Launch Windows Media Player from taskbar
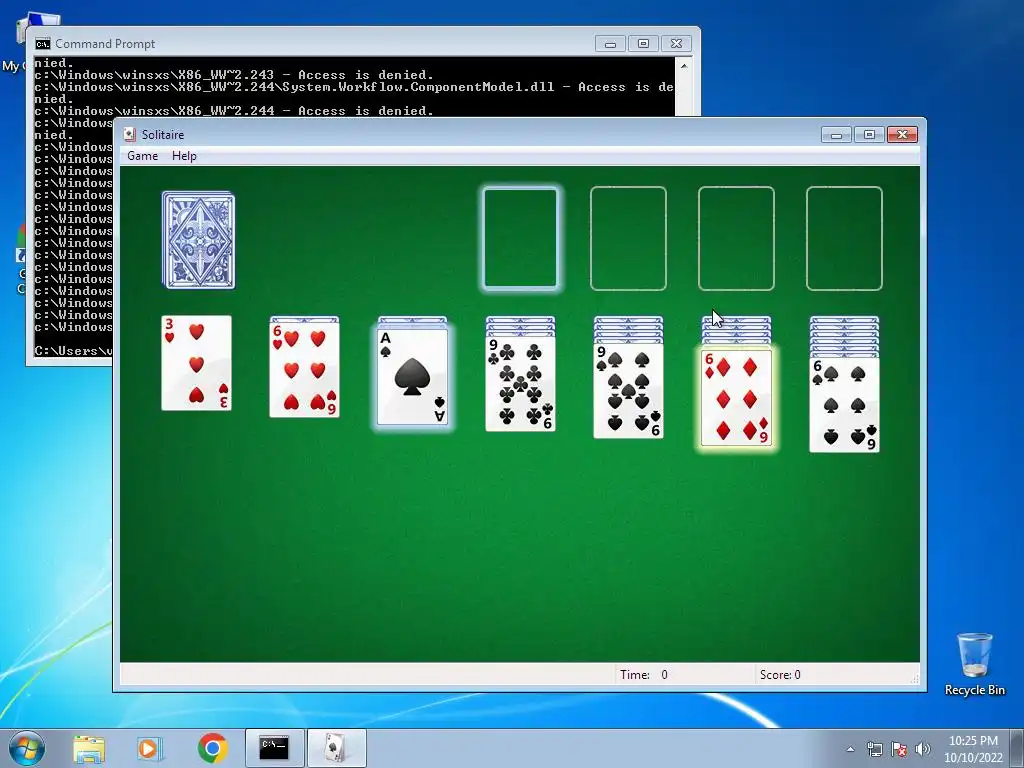This screenshot has width=1024, height=768. point(150,748)
